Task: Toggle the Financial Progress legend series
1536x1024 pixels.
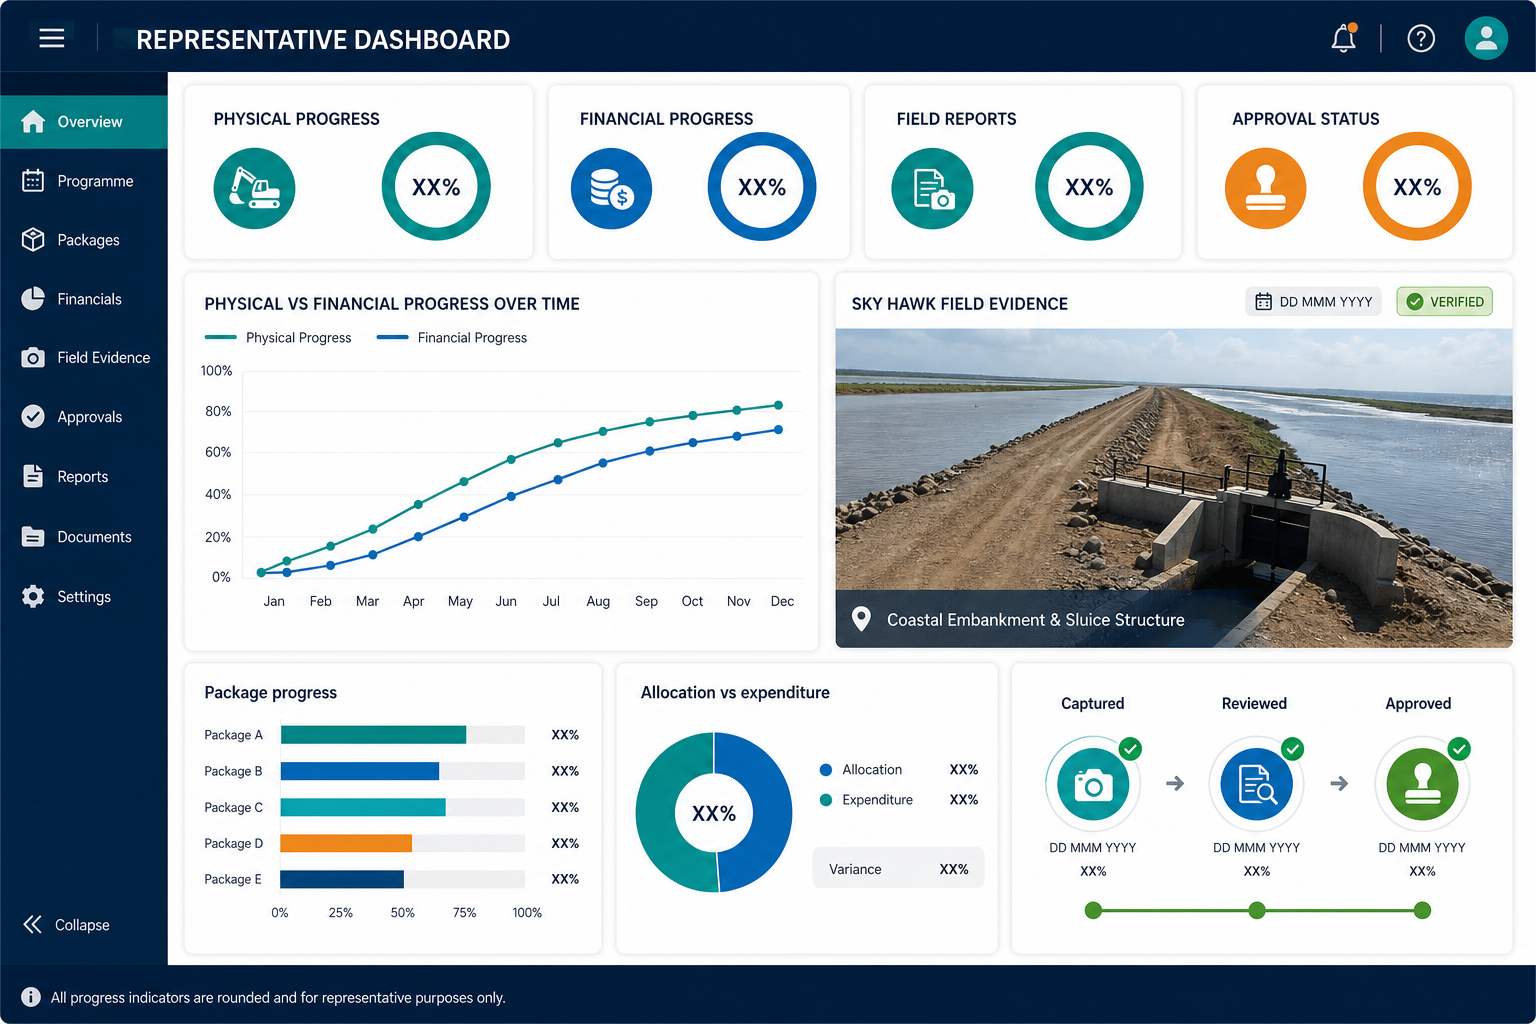Action: coord(452,338)
